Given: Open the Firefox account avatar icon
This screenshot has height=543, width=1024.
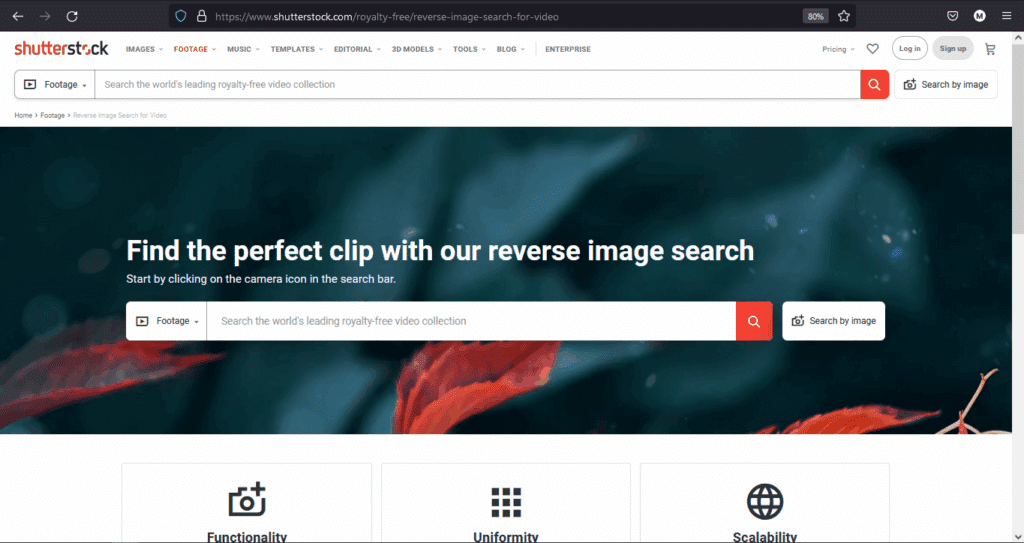Looking at the screenshot, I should point(980,16).
